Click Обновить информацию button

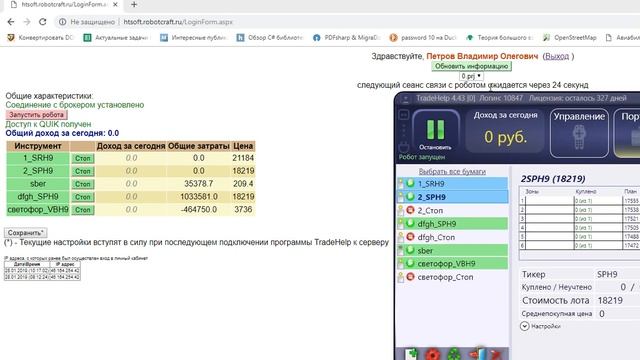471,66
